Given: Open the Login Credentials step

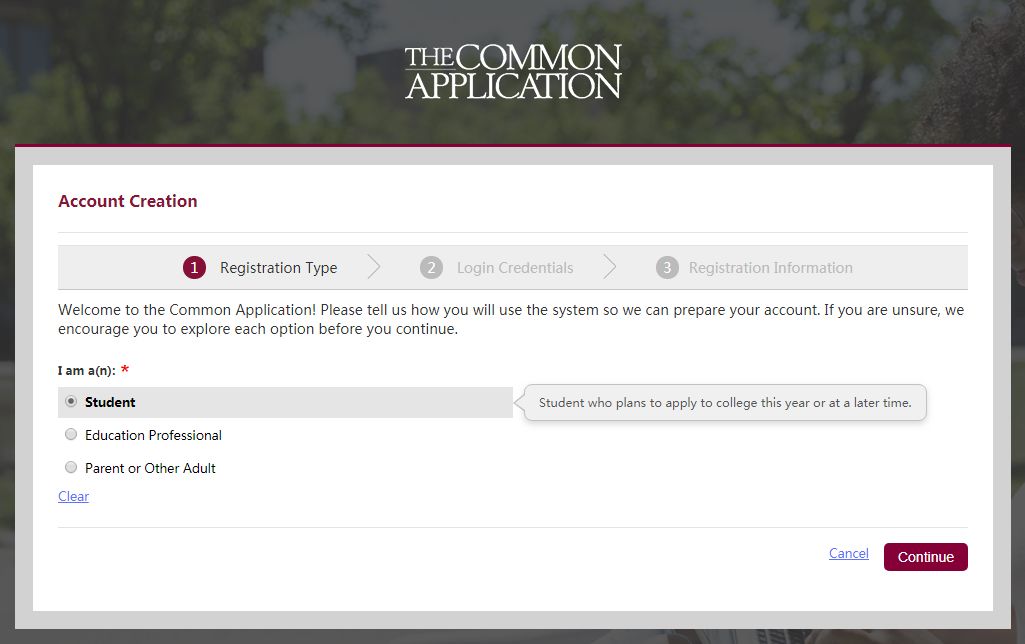Looking at the screenshot, I should pyautogui.click(x=515, y=268).
